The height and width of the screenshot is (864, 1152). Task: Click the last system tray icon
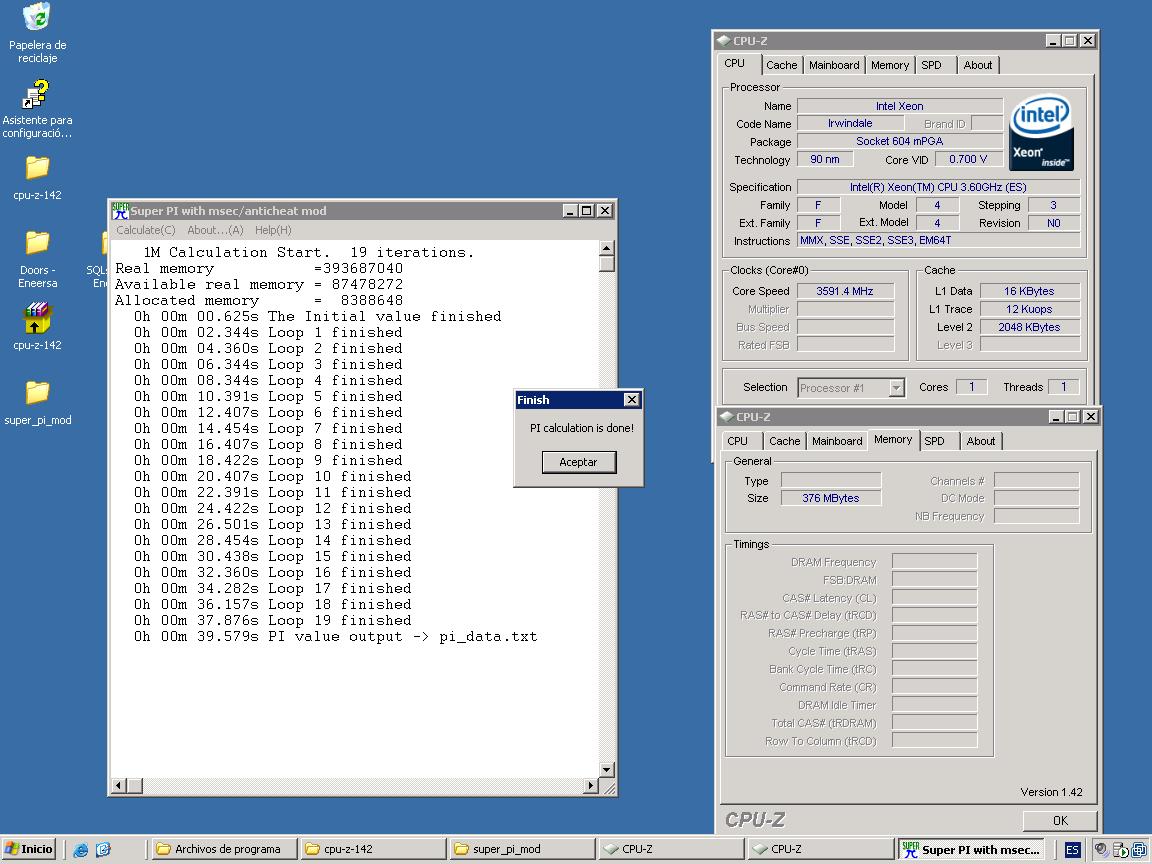(1138, 850)
